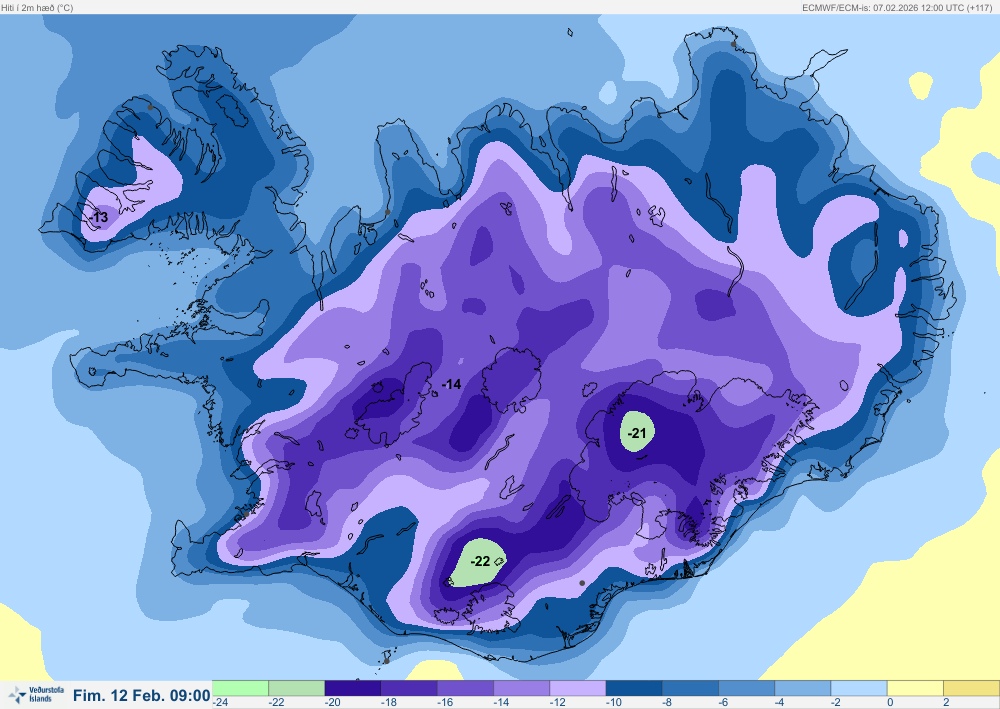The image size is (1000, 709).
Task: Select the -18 to -16 purple legend swatch
Action: [x=409, y=688]
